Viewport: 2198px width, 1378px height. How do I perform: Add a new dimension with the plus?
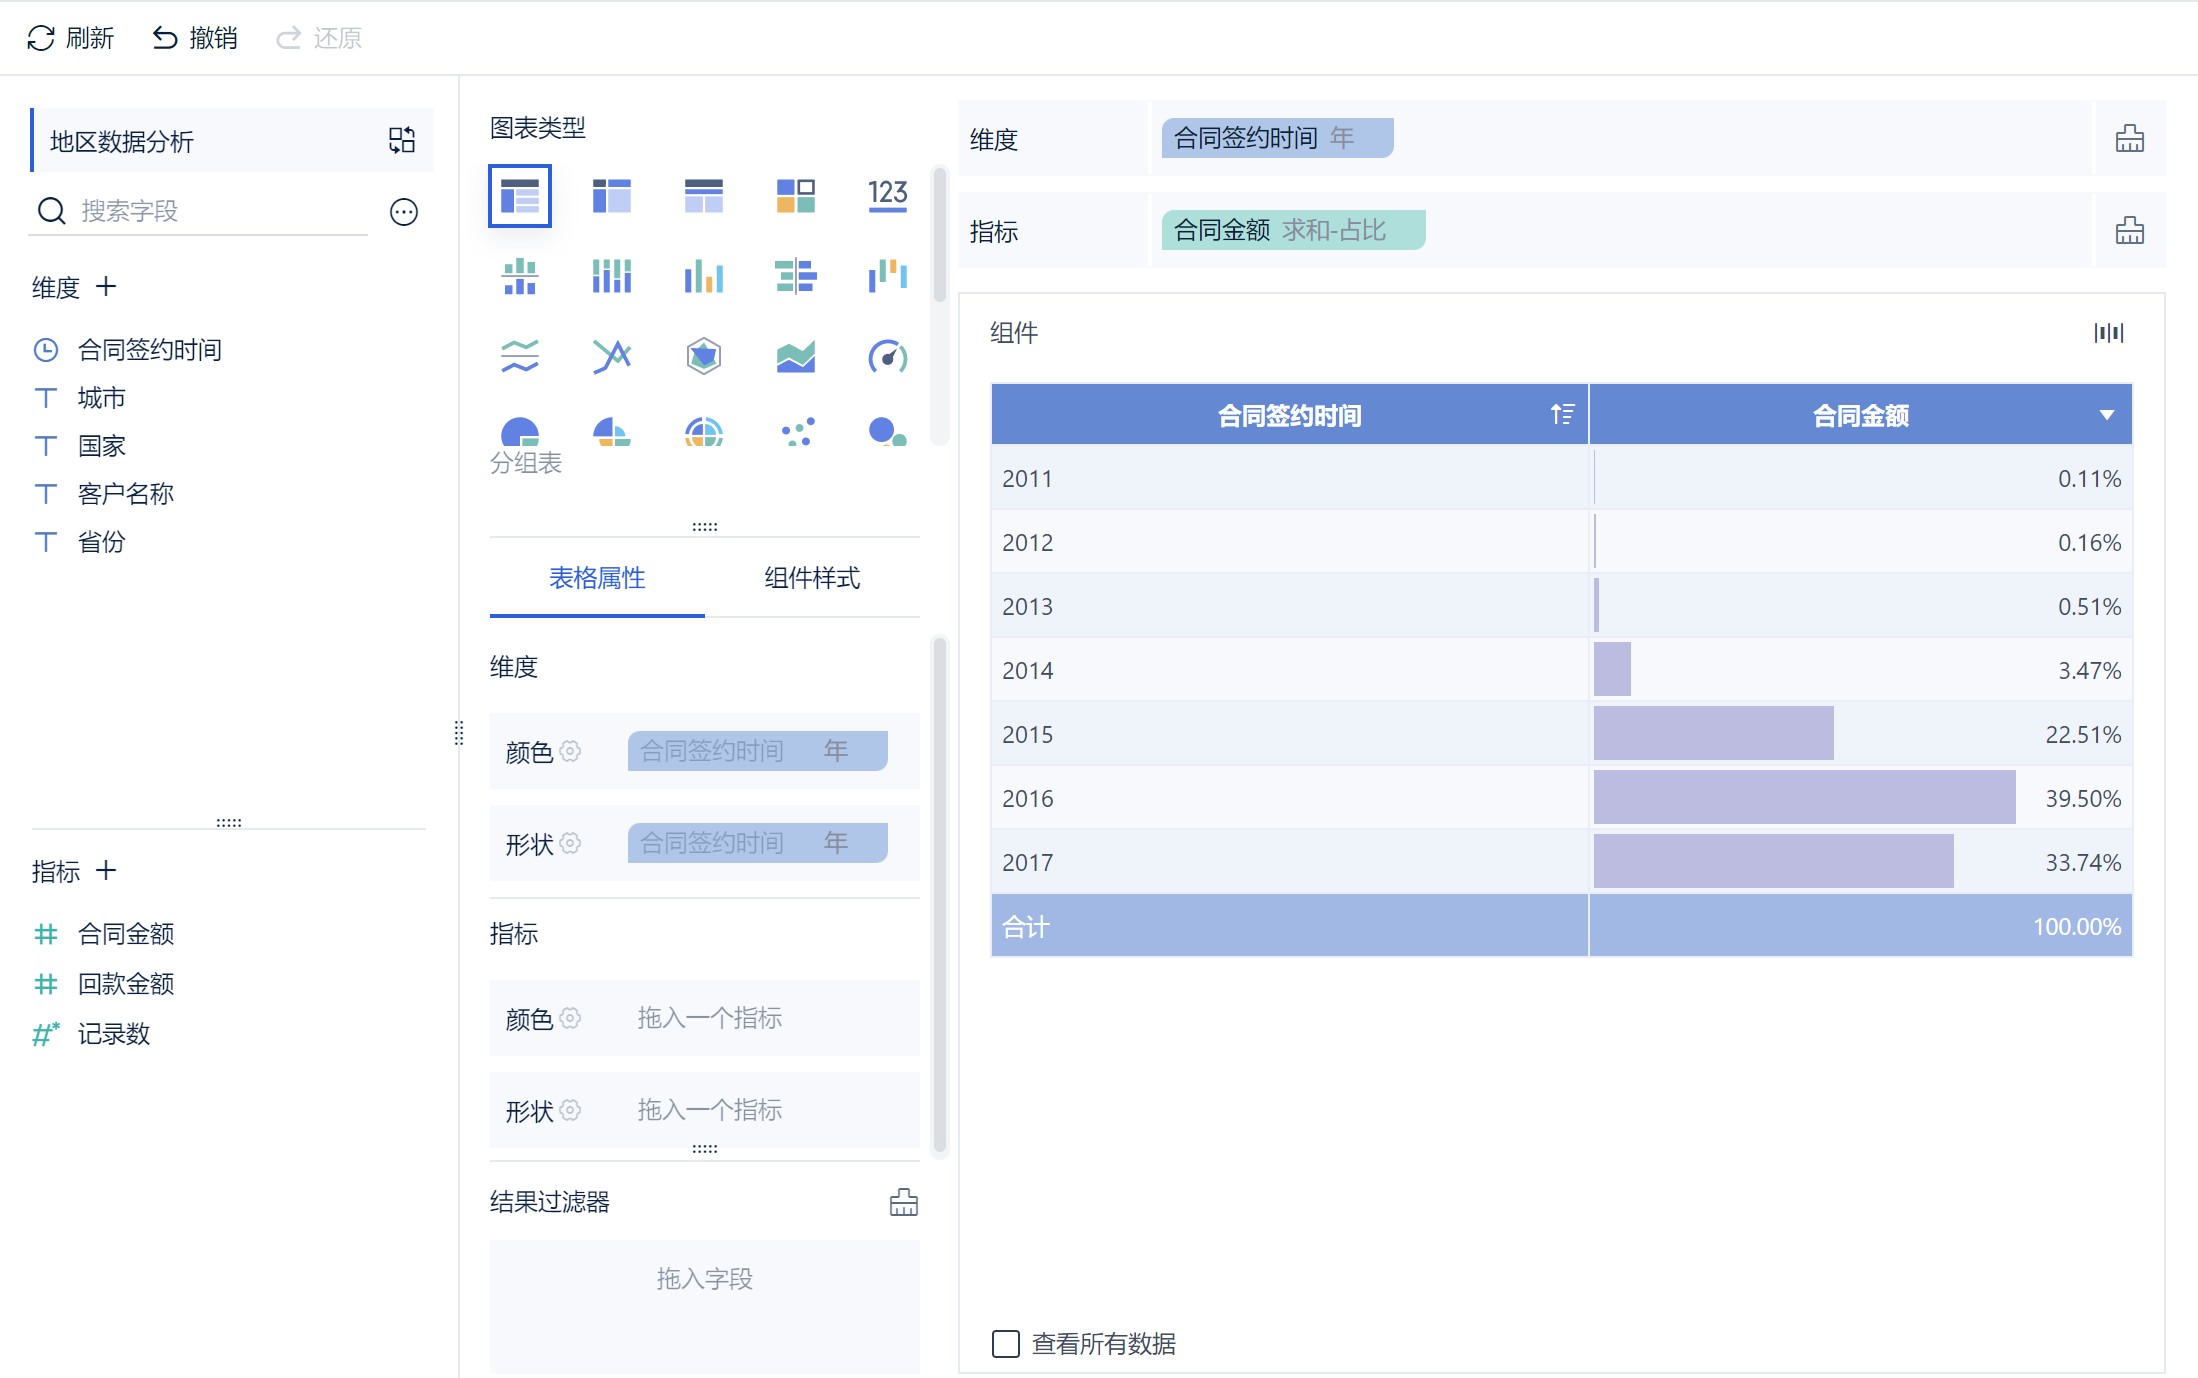tap(106, 287)
